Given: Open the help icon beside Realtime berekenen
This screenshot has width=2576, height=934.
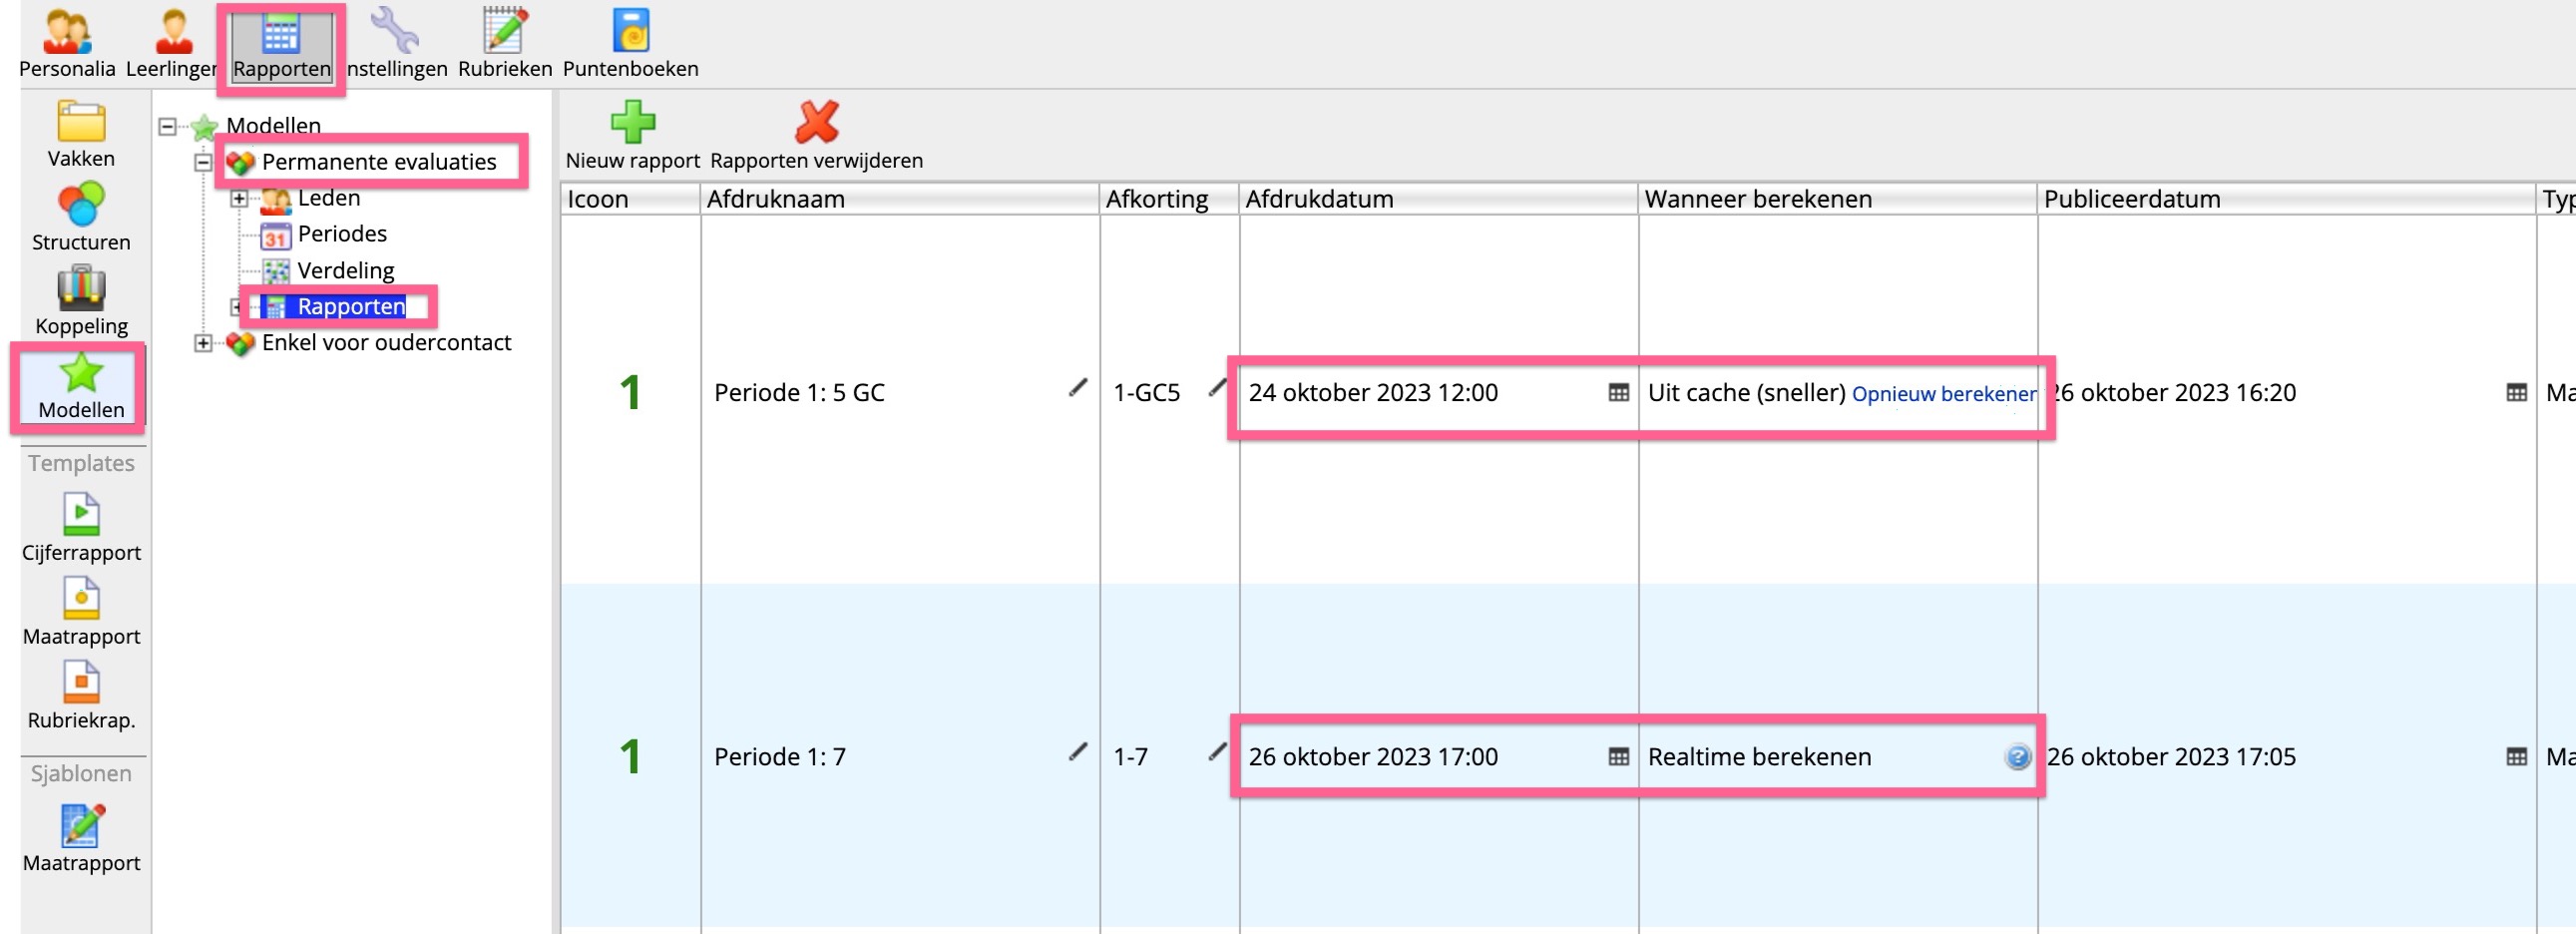Looking at the screenshot, I should click(2017, 757).
